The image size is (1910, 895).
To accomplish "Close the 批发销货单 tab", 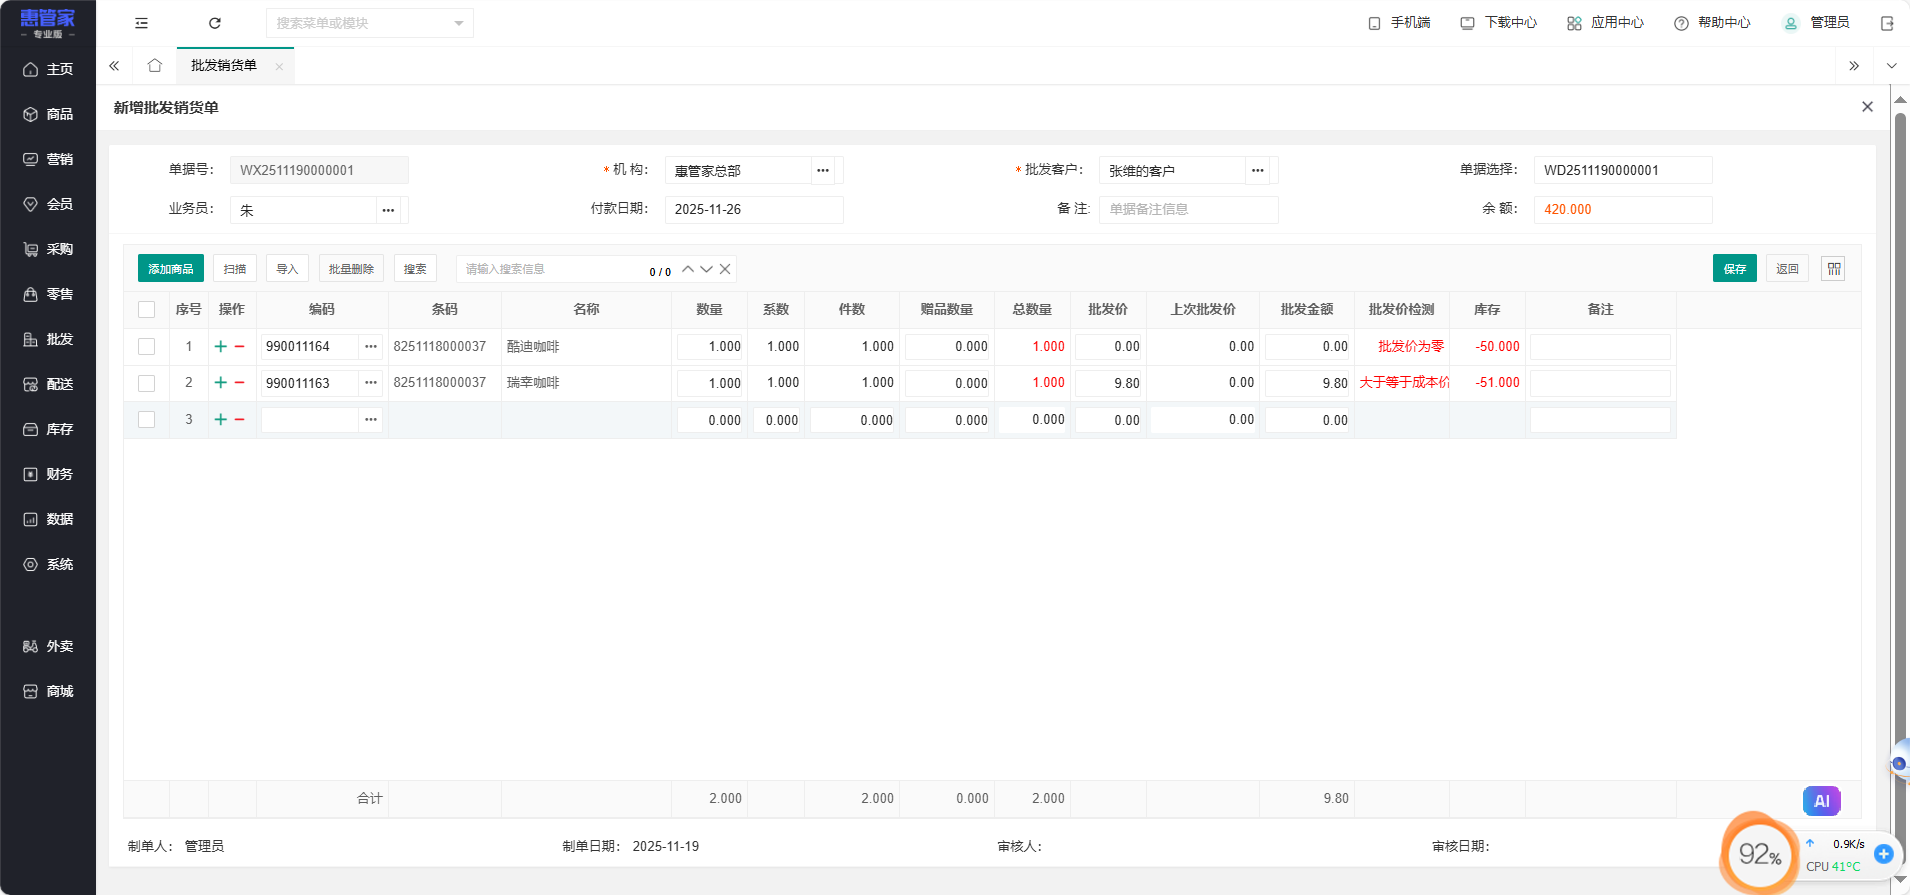I will coord(279,67).
